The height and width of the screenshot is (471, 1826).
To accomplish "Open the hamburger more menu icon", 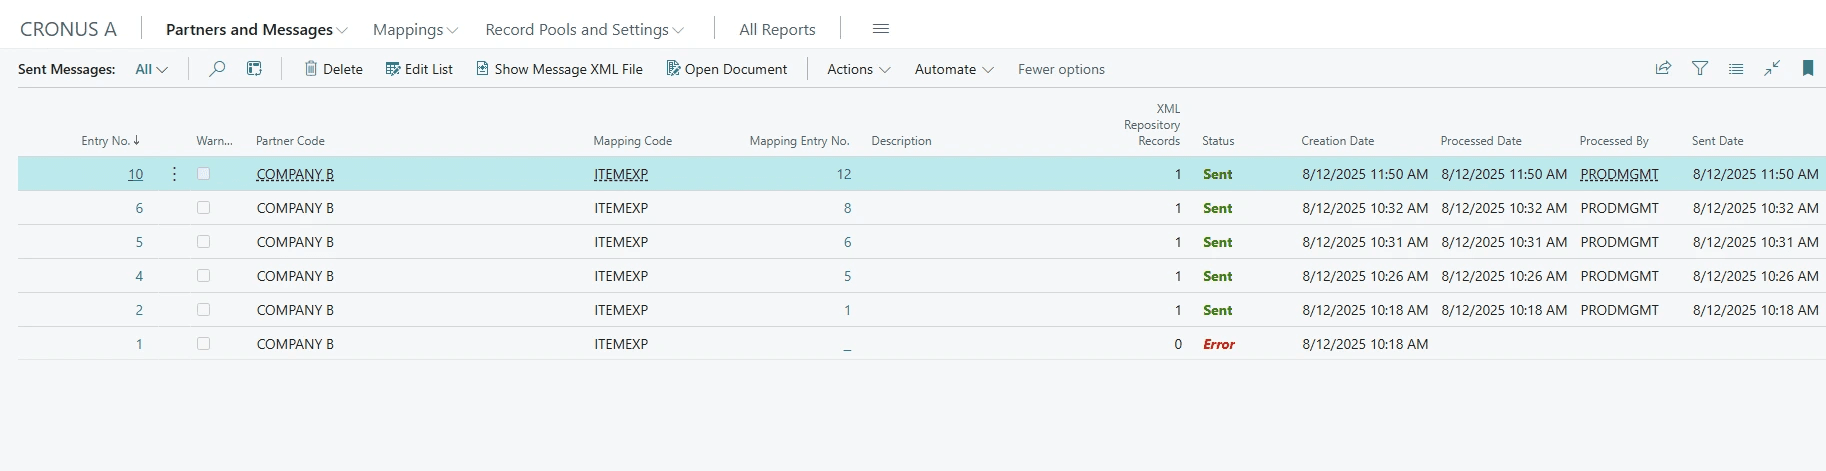I will pyautogui.click(x=881, y=29).
